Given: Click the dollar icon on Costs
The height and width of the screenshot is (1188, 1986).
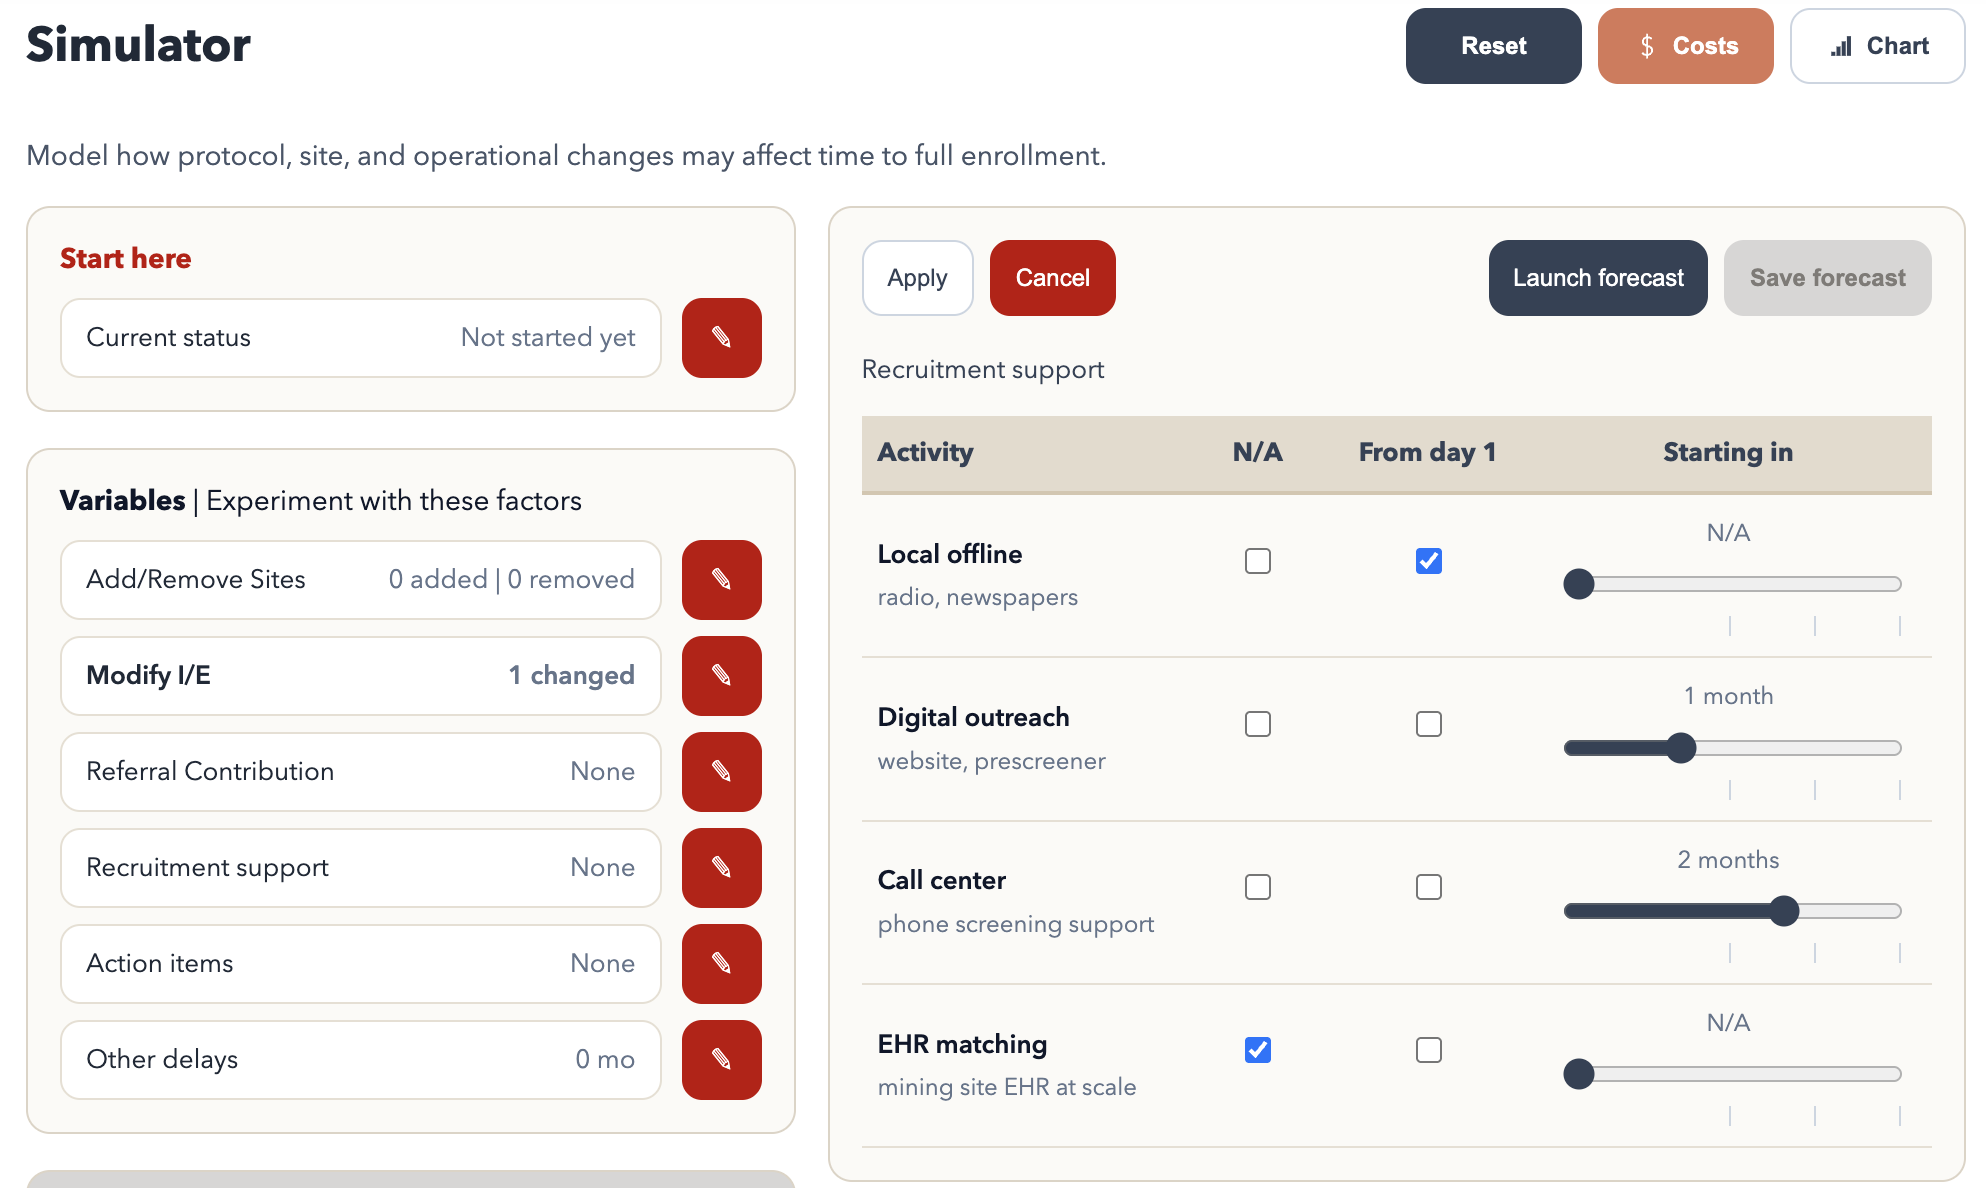Looking at the screenshot, I should [1646, 46].
